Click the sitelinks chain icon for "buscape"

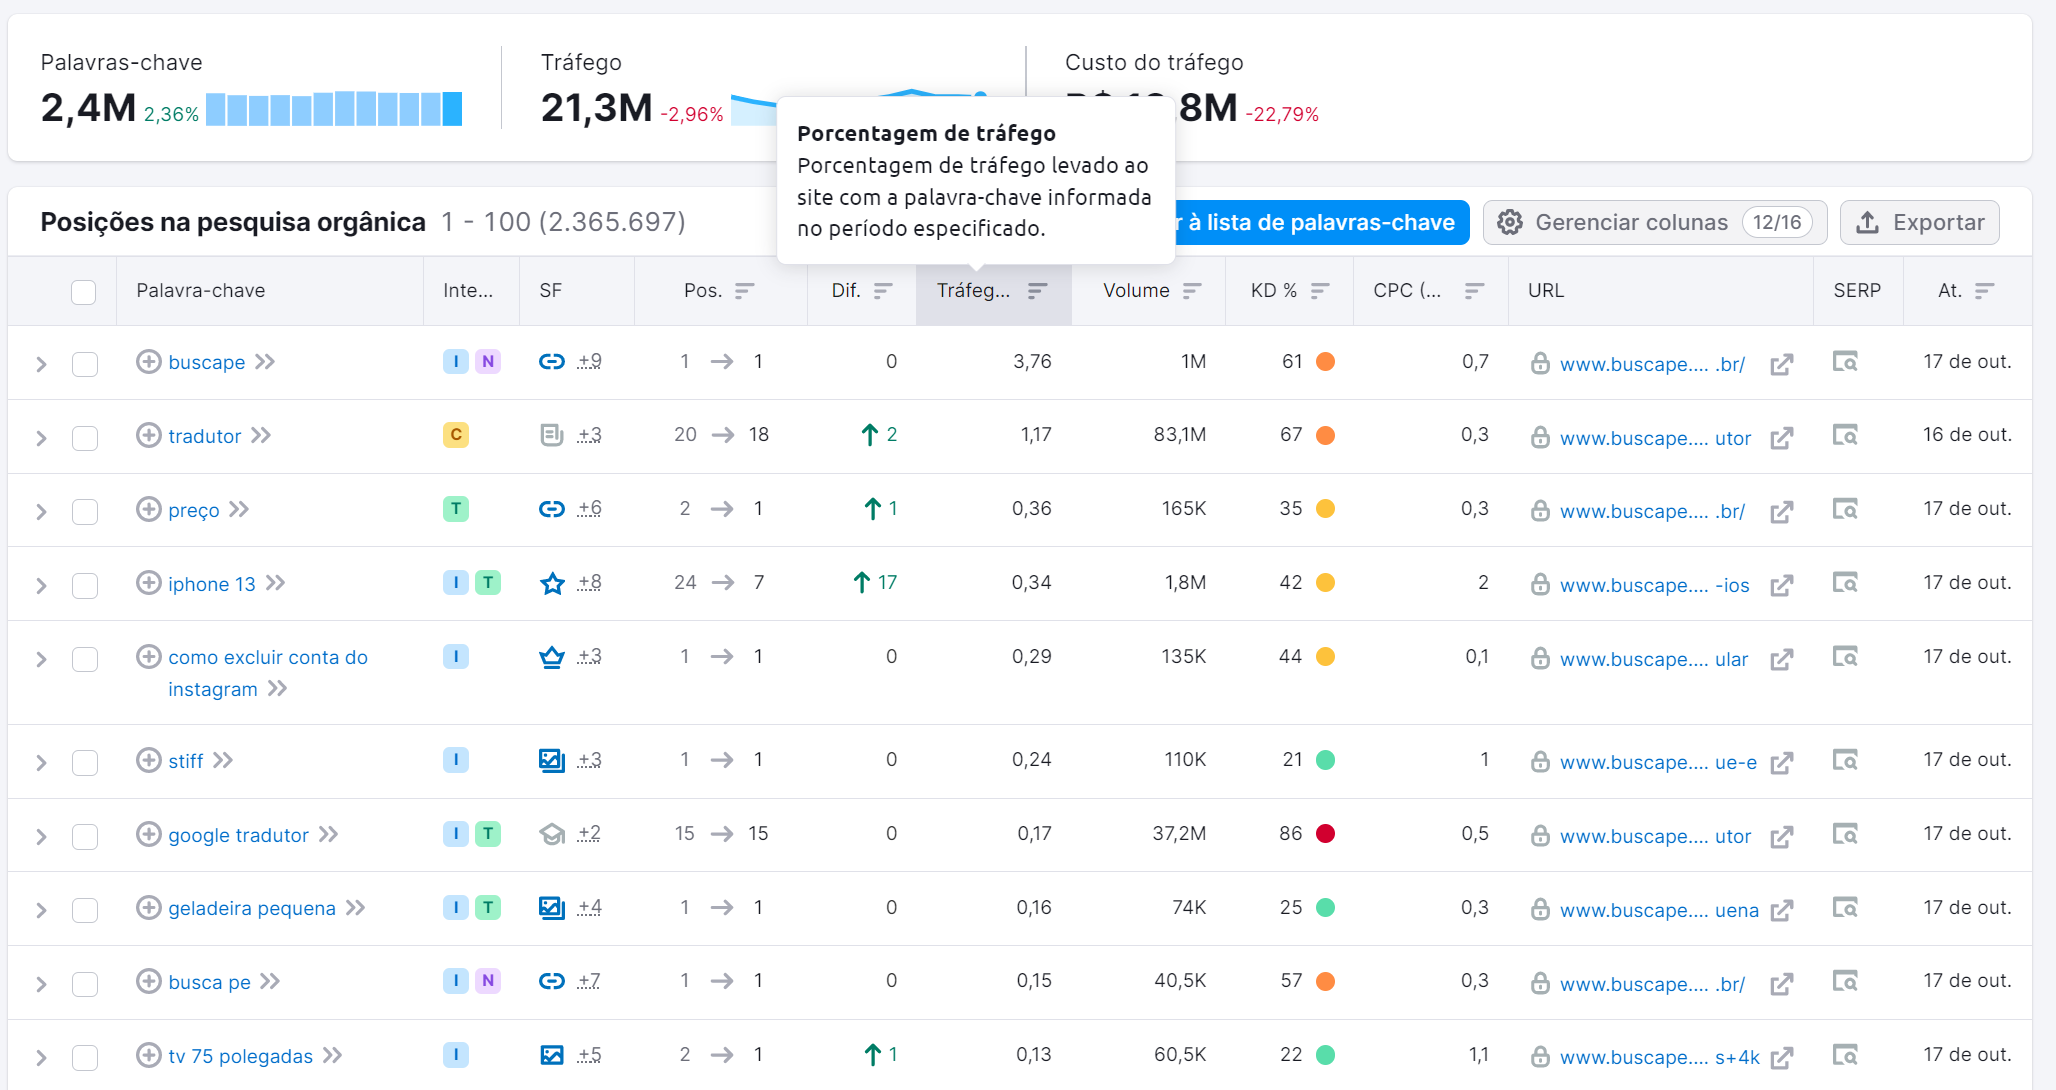(551, 362)
